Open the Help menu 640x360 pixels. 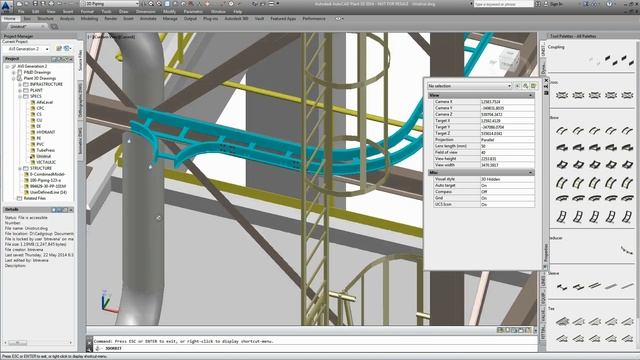click(x=238, y=12)
